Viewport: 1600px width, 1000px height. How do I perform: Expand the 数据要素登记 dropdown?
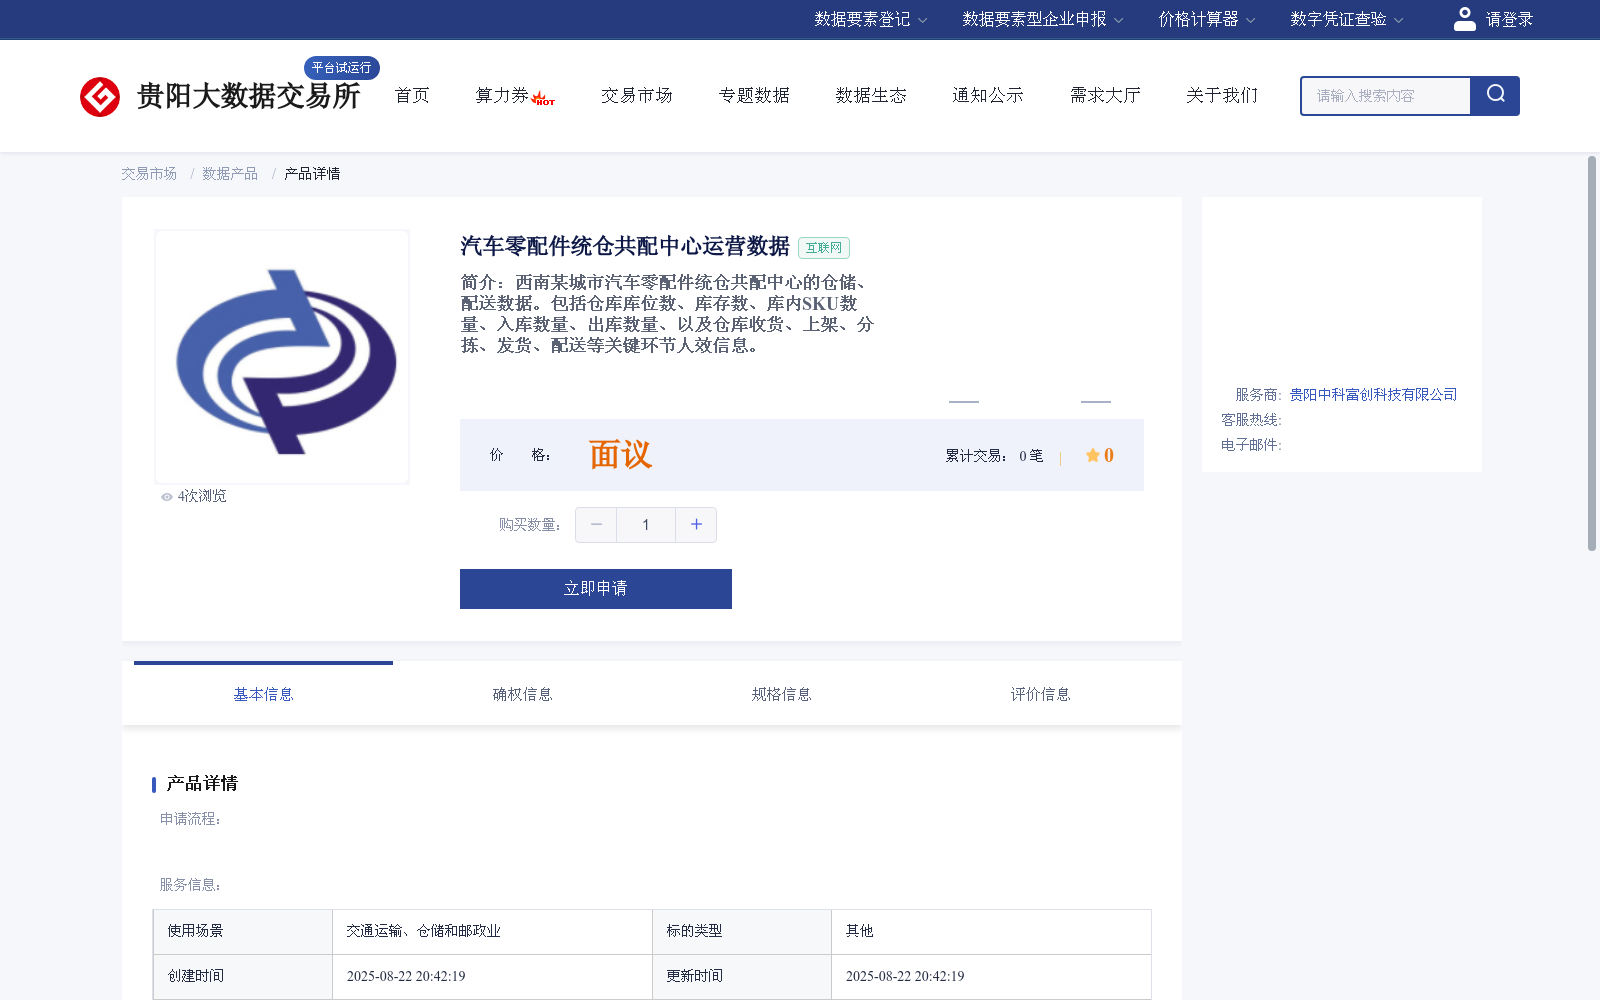(x=870, y=19)
